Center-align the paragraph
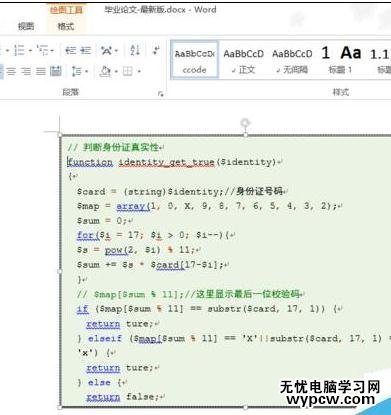Image resolution: width=391 pixels, height=415 pixels. [x=11, y=71]
